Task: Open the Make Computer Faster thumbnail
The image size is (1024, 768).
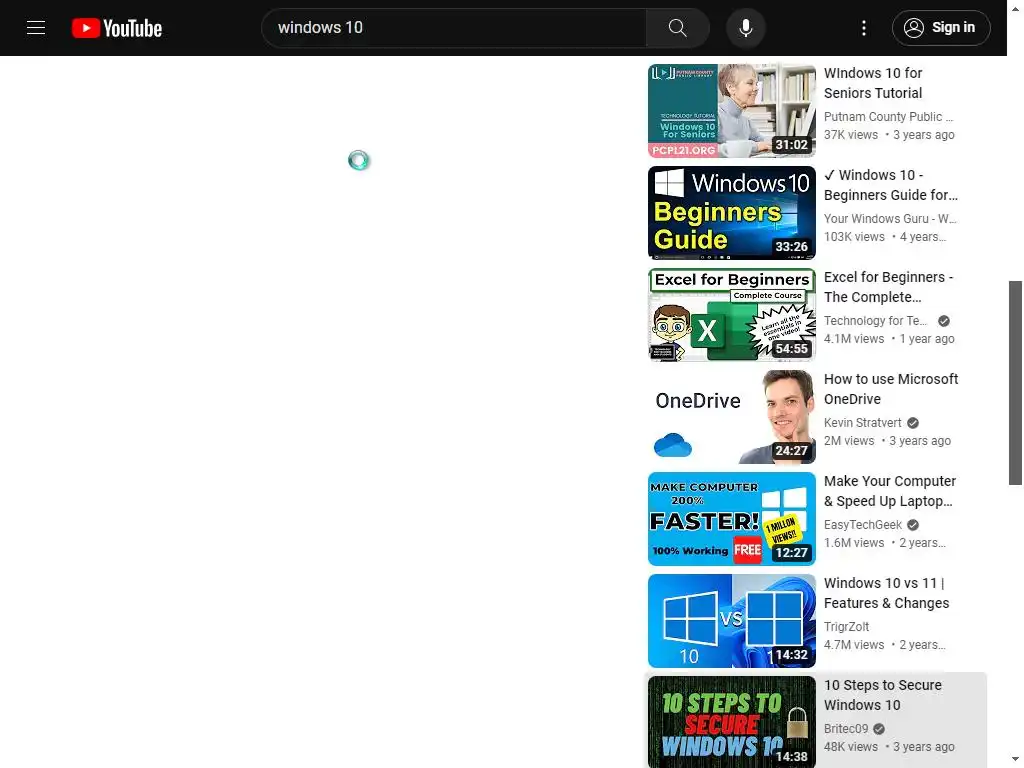Action: click(x=731, y=519)
